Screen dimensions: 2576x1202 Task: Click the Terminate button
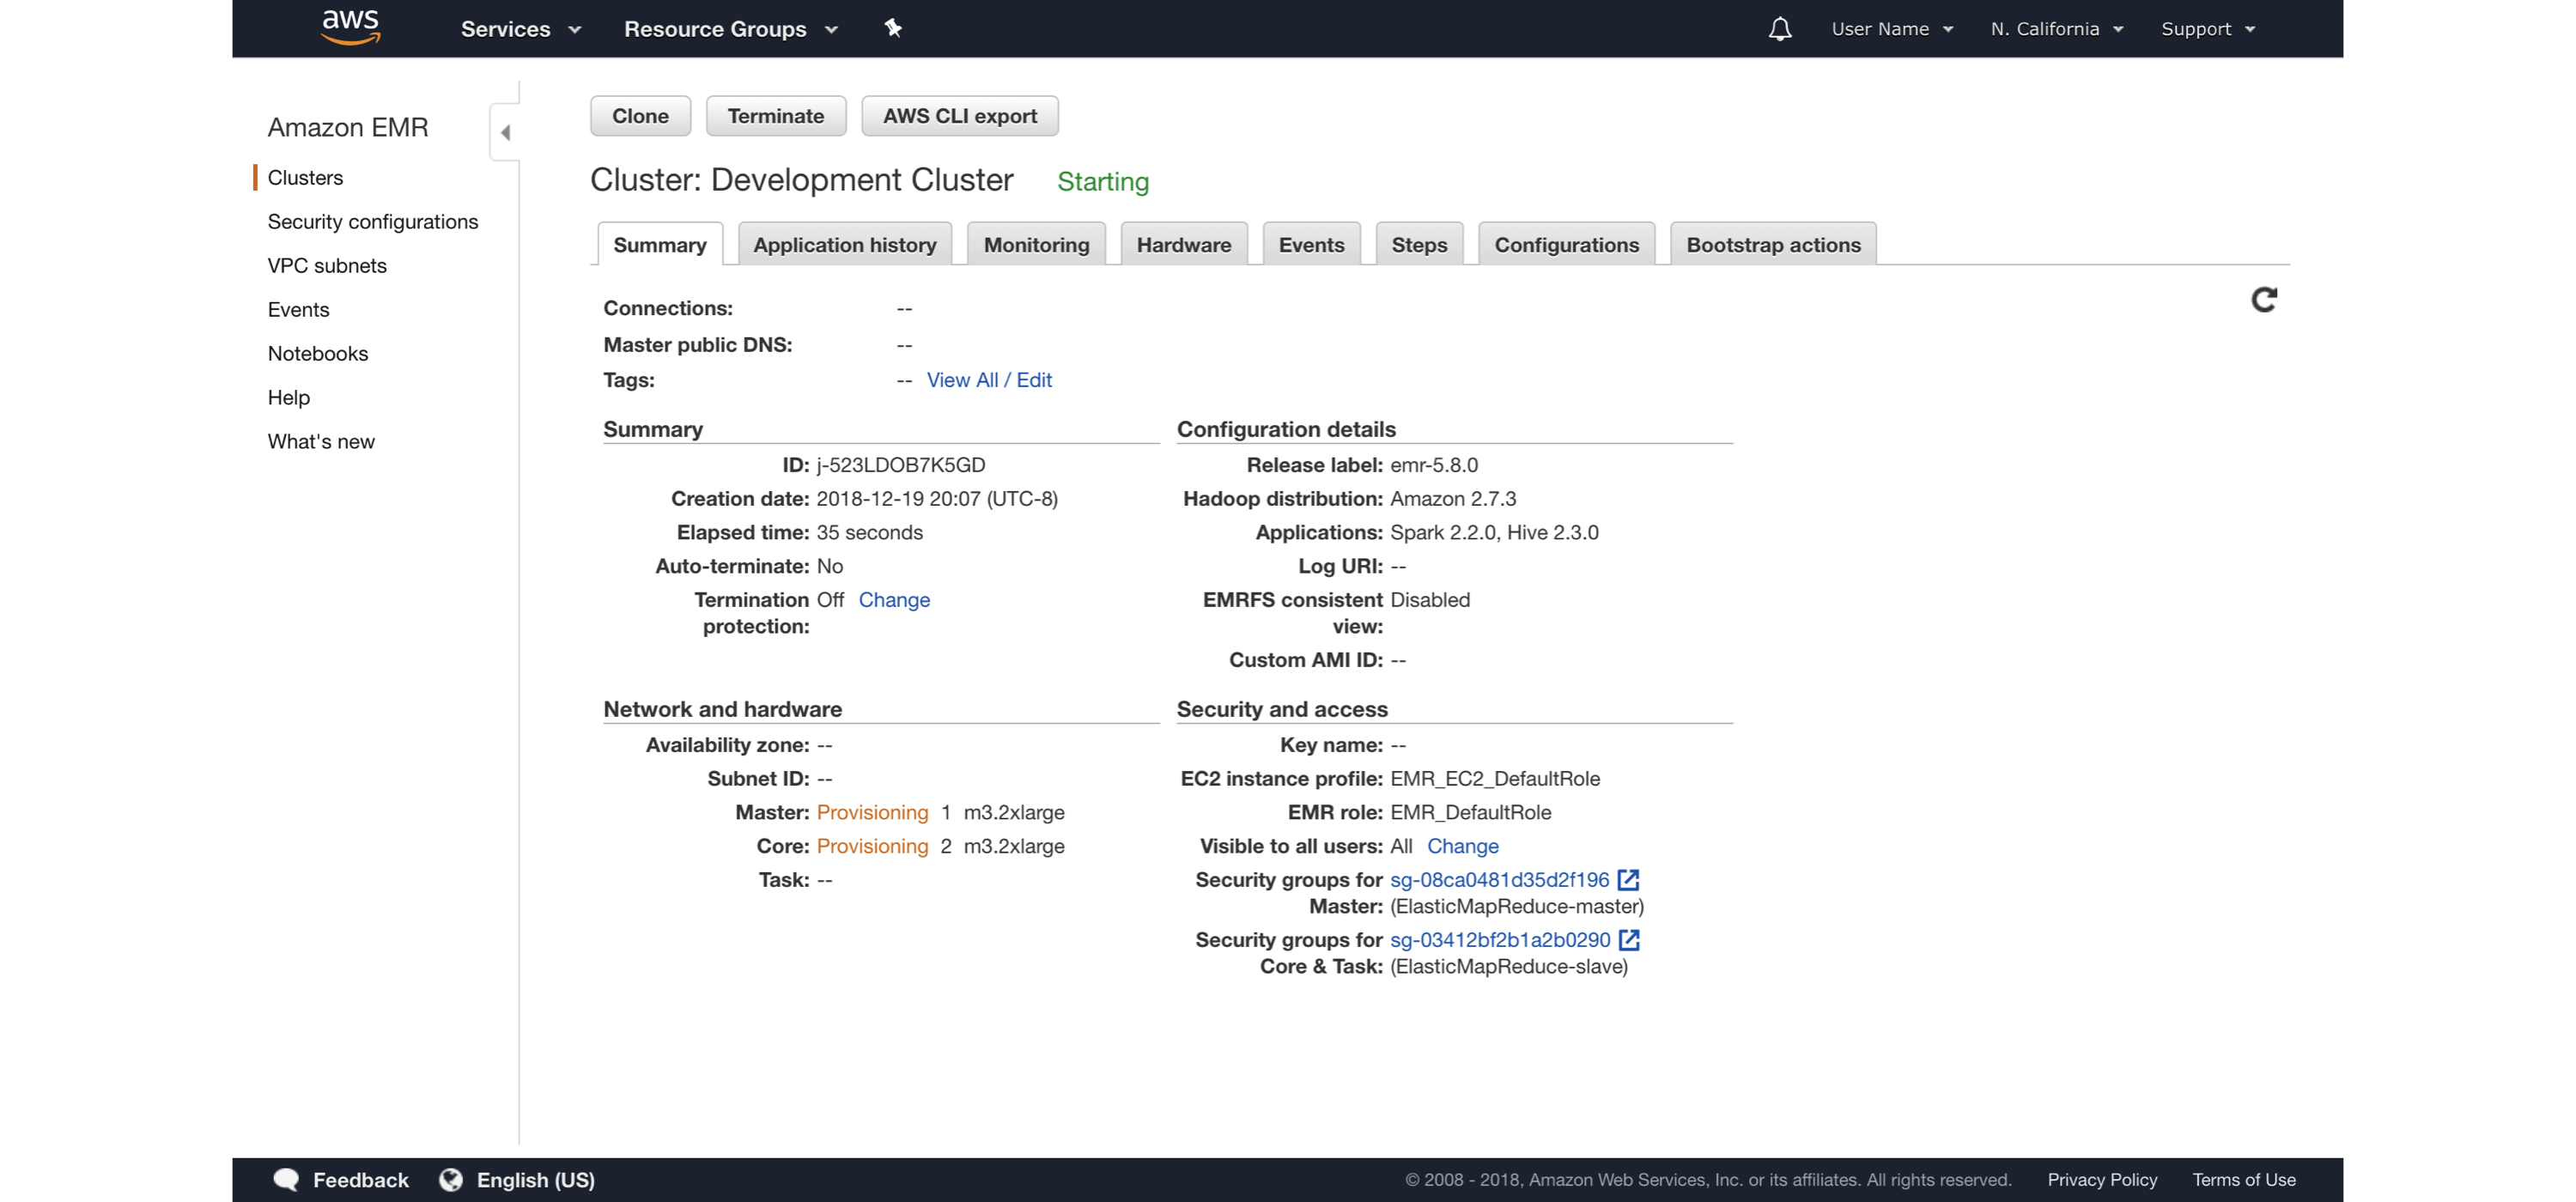(x=776, y=116)
